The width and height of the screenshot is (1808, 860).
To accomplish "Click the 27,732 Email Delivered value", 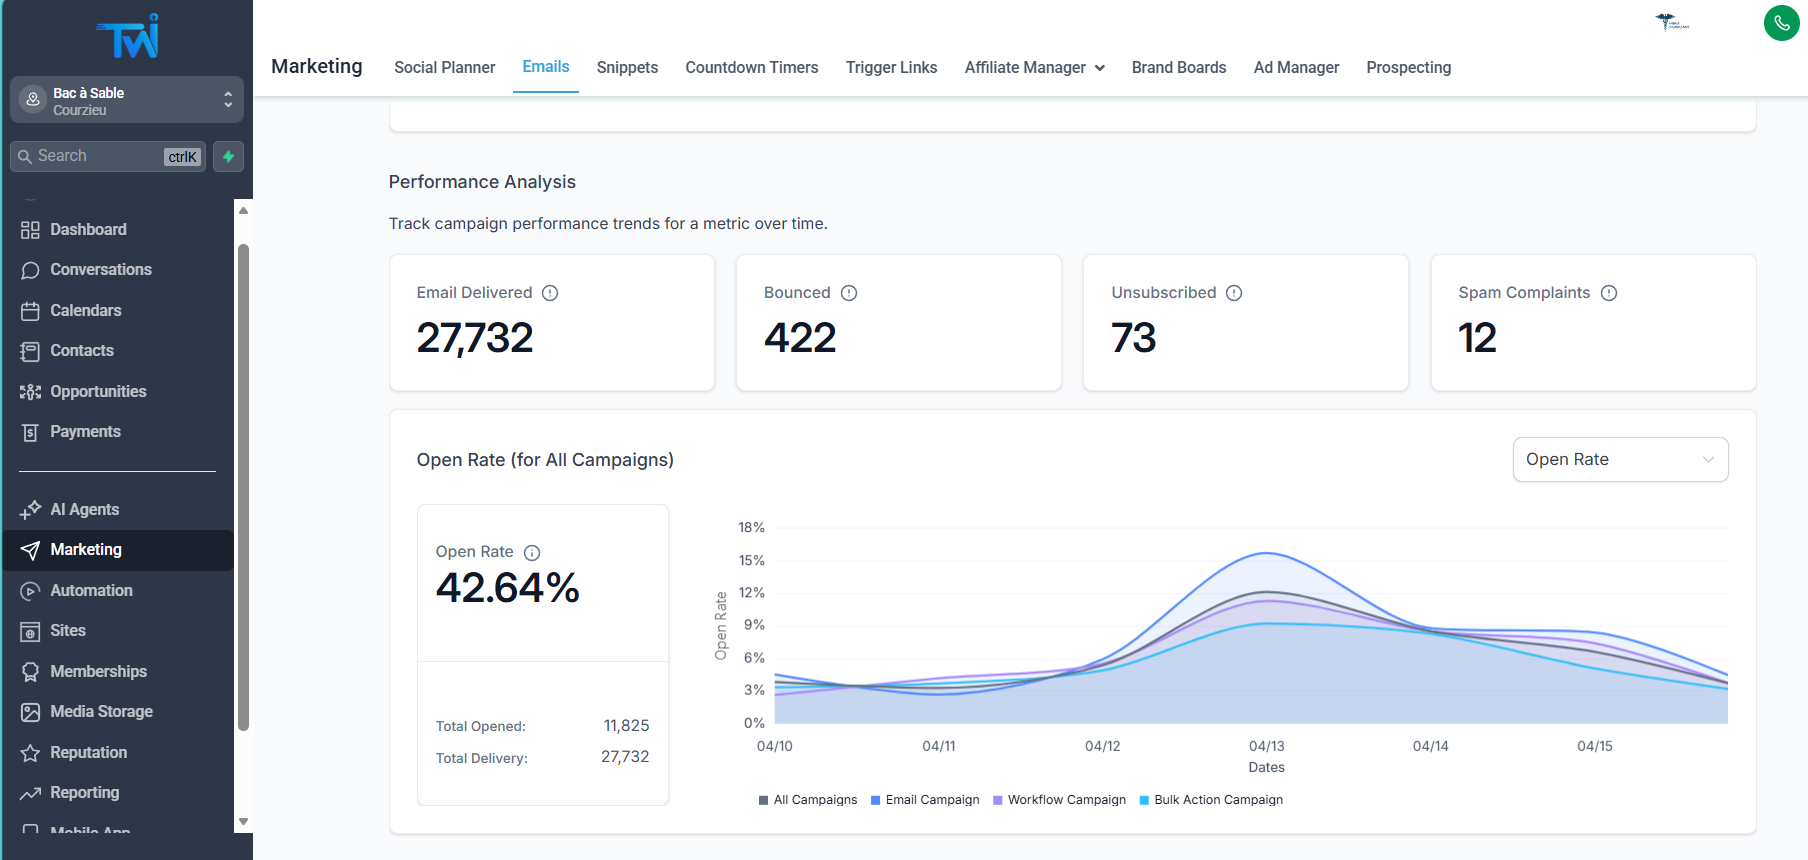I will (x=475, y=338).
